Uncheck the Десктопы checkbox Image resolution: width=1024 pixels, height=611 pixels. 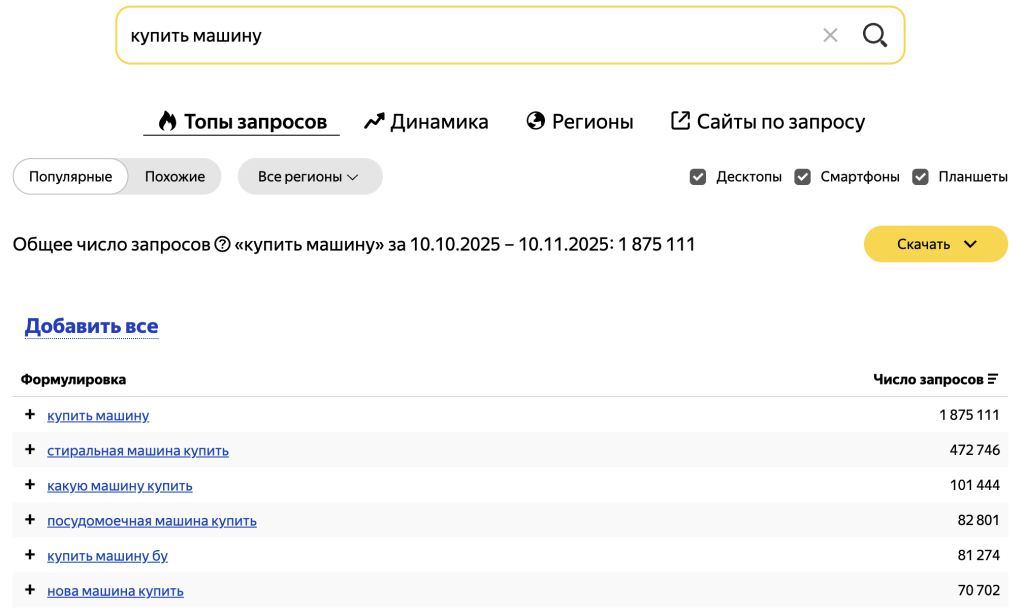(x=697, y=176)
